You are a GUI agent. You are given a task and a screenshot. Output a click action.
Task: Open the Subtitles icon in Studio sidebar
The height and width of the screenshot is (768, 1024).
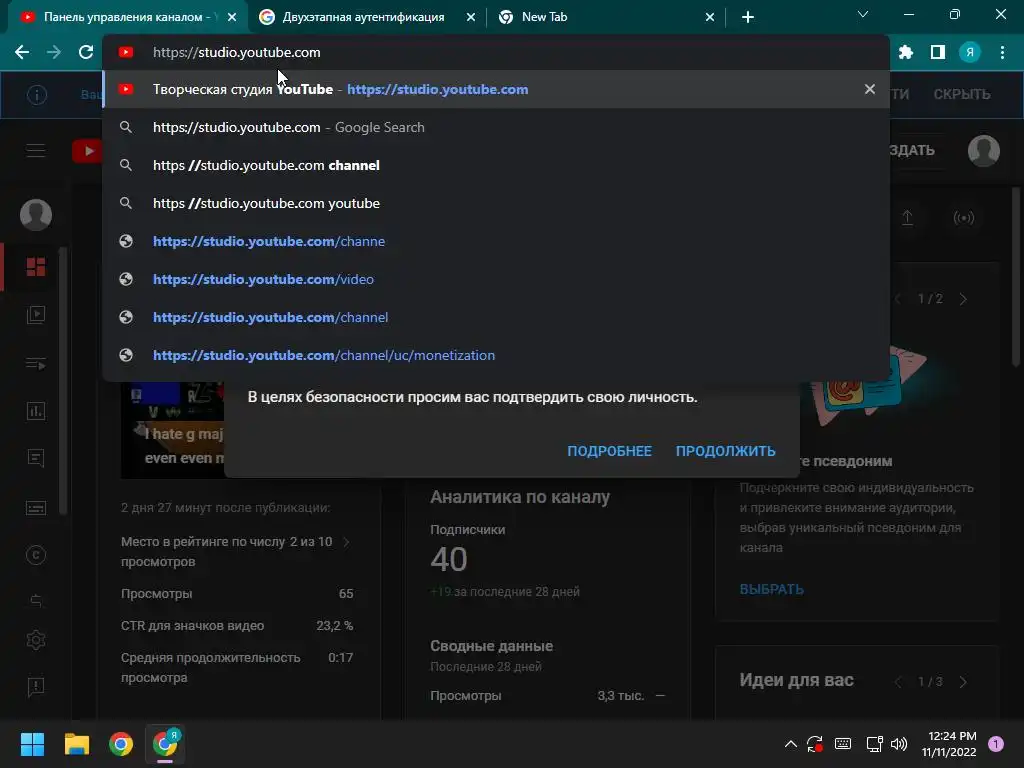(x=36, y=507)
